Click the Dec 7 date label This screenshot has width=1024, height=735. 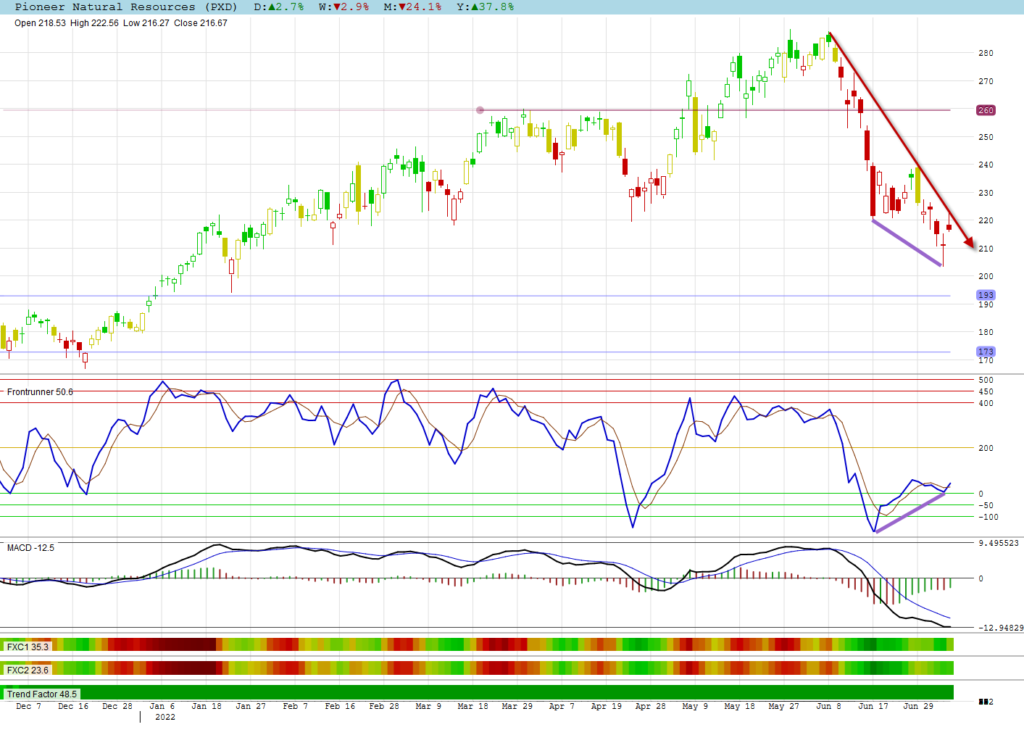coord(29,706)
